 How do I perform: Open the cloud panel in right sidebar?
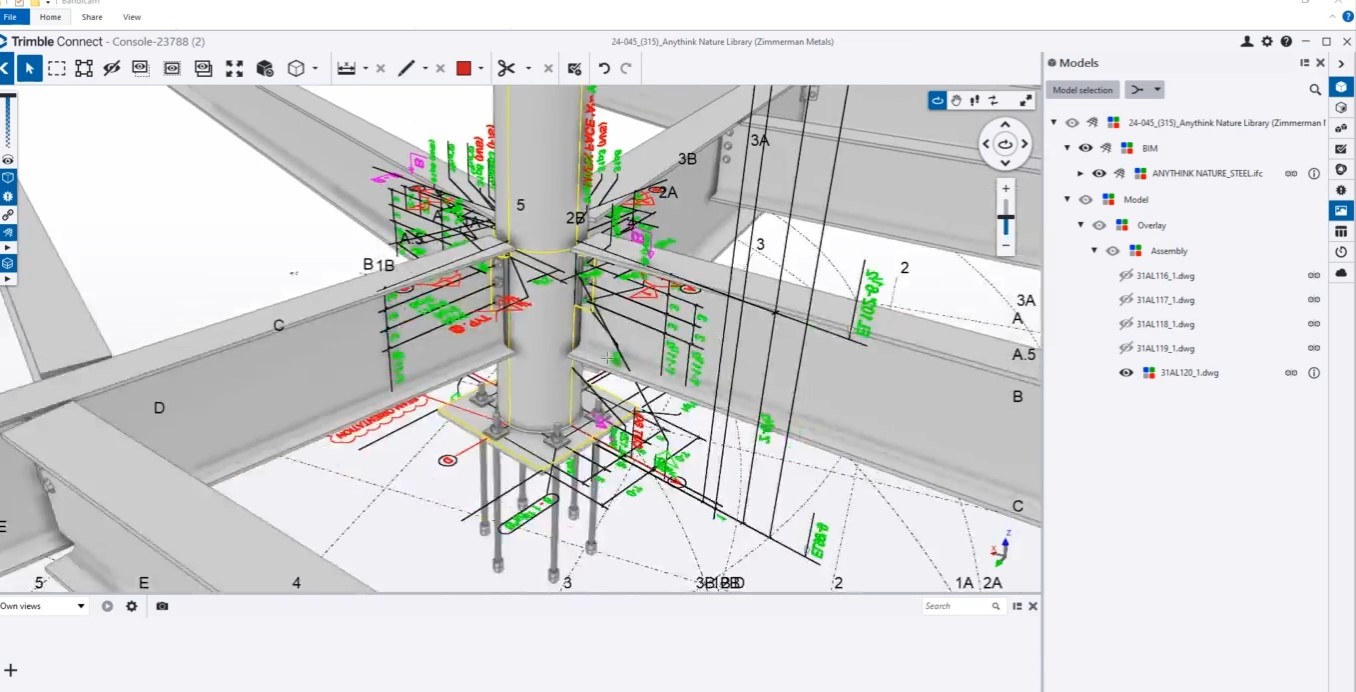pyautogui.click(x=1341, y=273)
